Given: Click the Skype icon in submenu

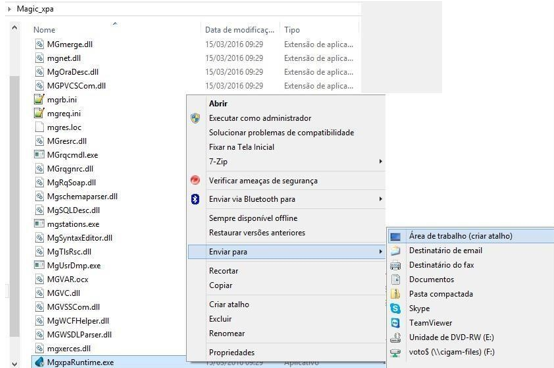Looking at the screenshot, I should point(395,309).
